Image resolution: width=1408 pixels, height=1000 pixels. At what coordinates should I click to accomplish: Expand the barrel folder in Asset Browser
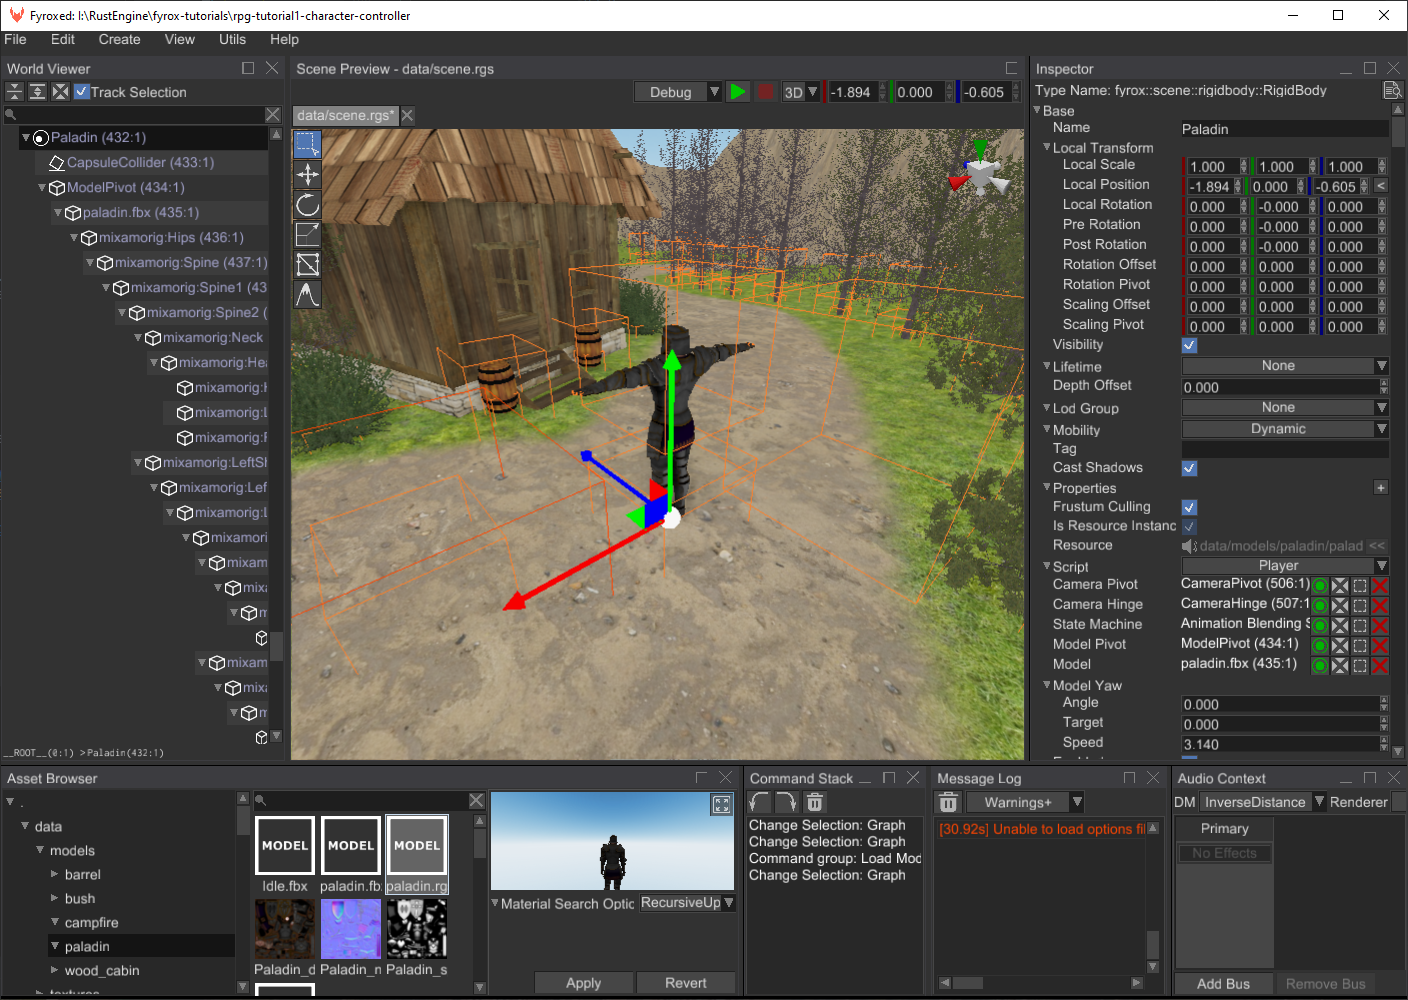point(55,874)
